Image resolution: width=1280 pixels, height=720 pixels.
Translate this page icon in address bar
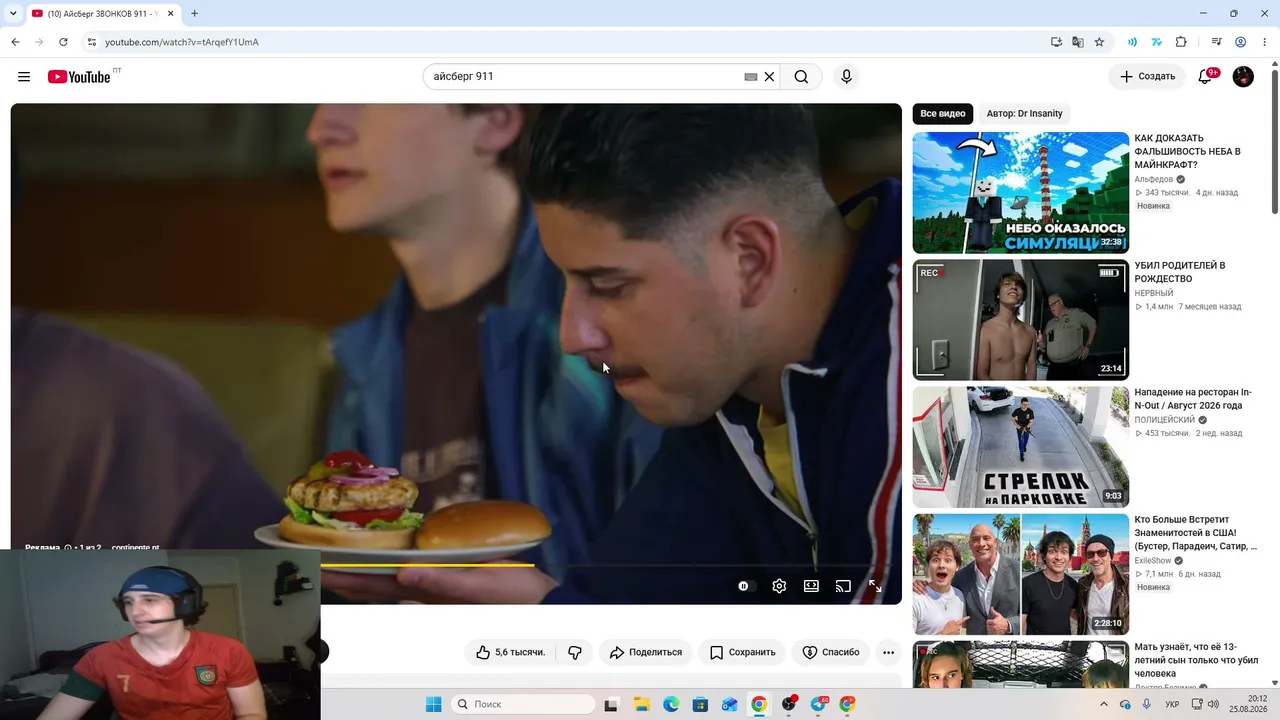click(1078, 42)
